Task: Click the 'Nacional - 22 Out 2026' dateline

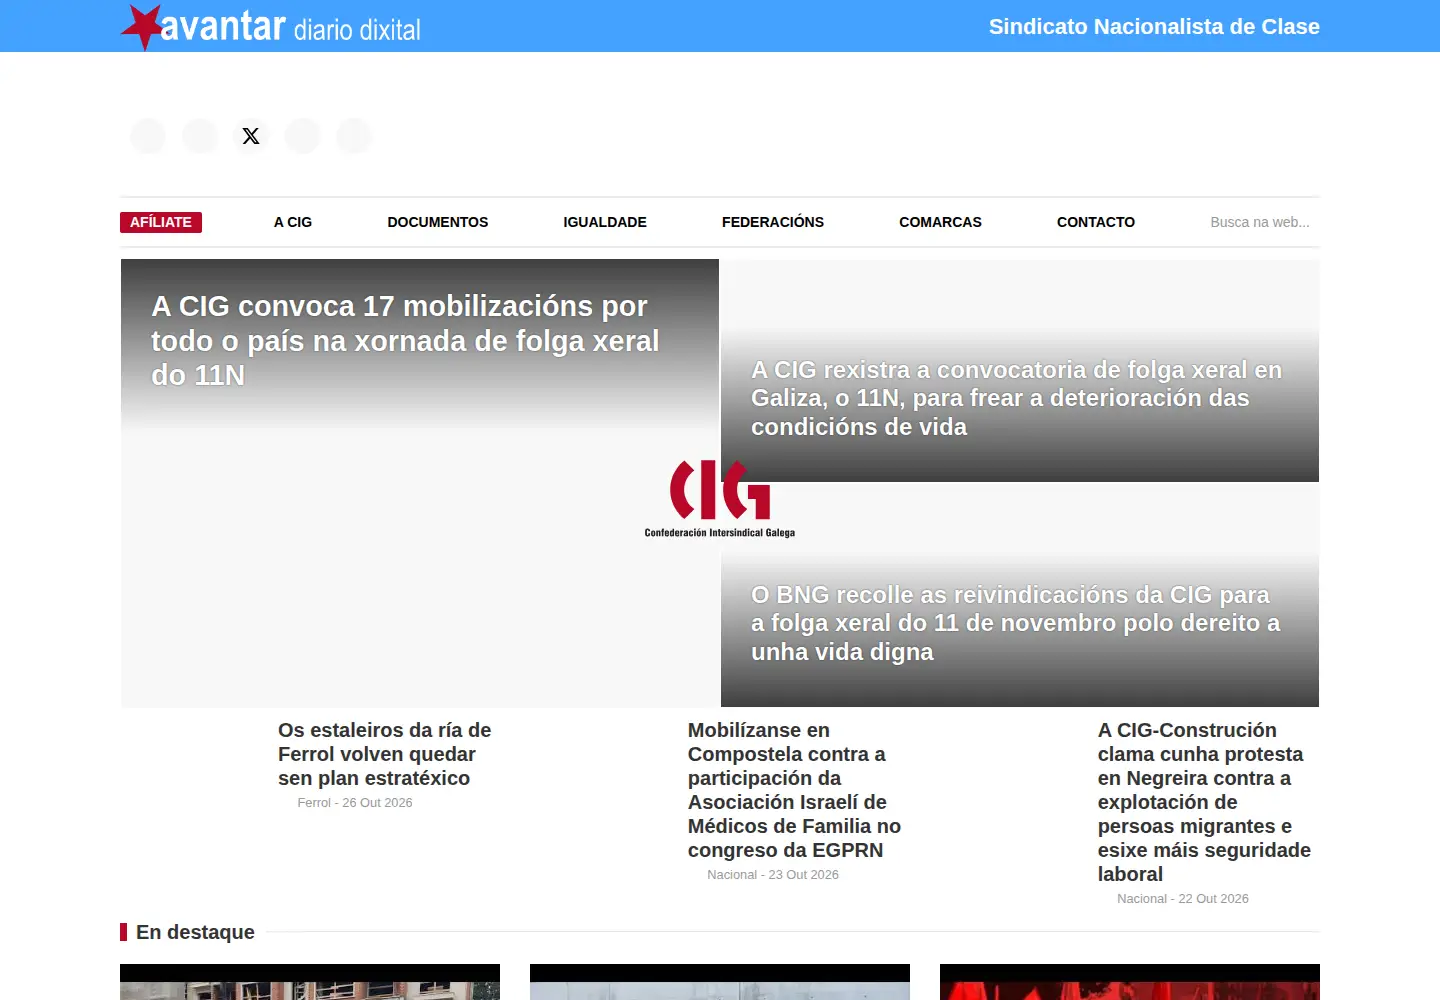Action: [1183, 899]
